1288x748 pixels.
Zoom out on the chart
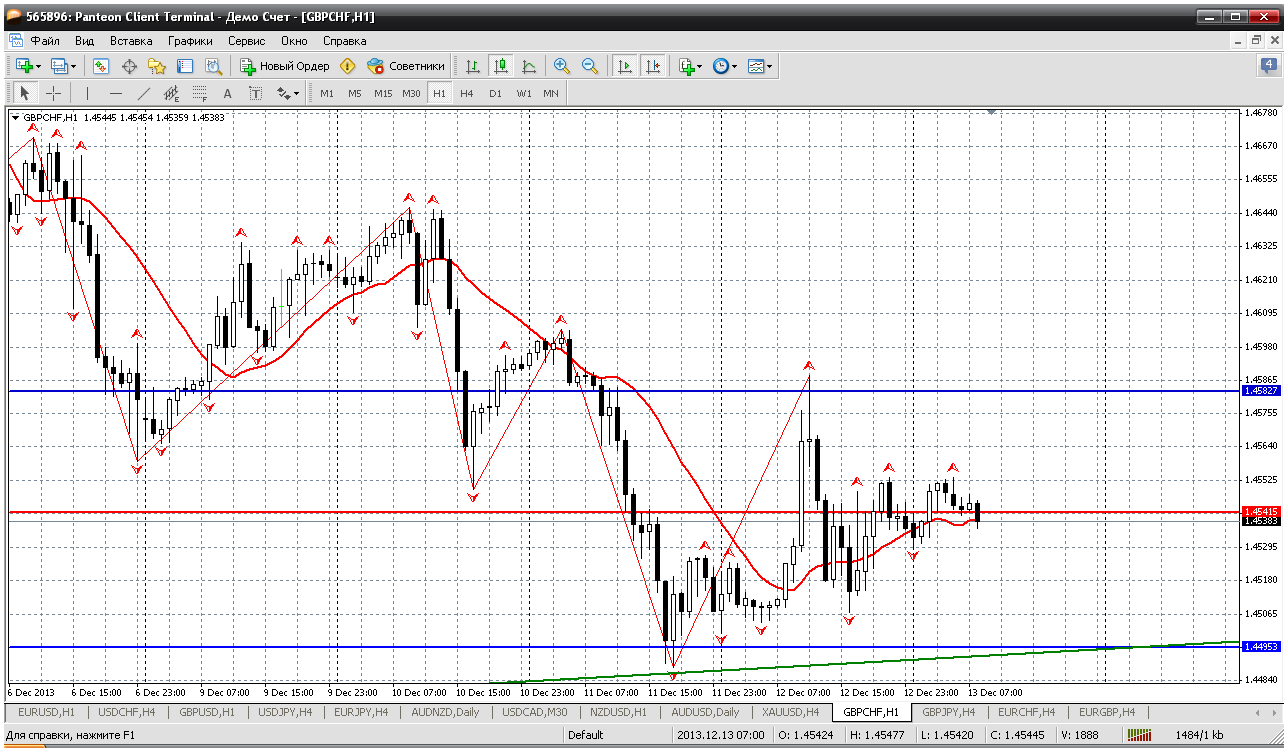(x=590, y=66)
